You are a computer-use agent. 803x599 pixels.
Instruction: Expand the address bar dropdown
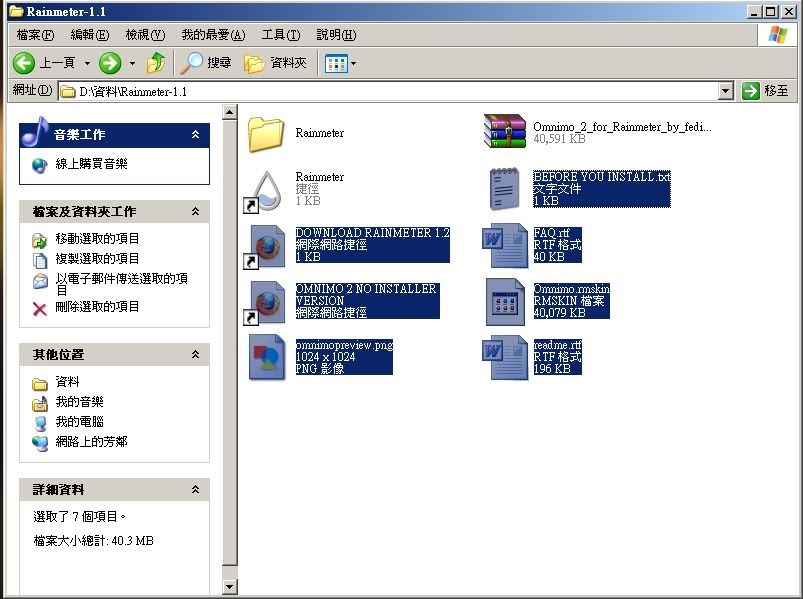pyautogui.click(x=726, y=91)
